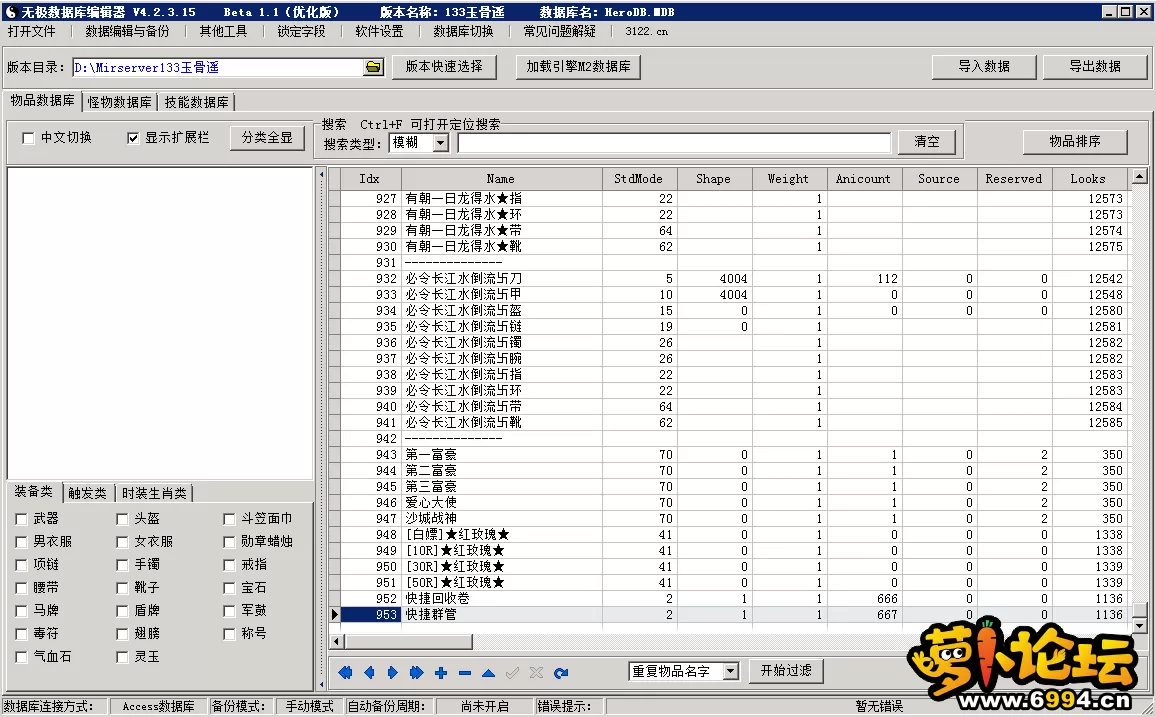Click the vertical scrollbar thumb
The height and width of the screenshot is (717, 1156).
(1139, 610)
